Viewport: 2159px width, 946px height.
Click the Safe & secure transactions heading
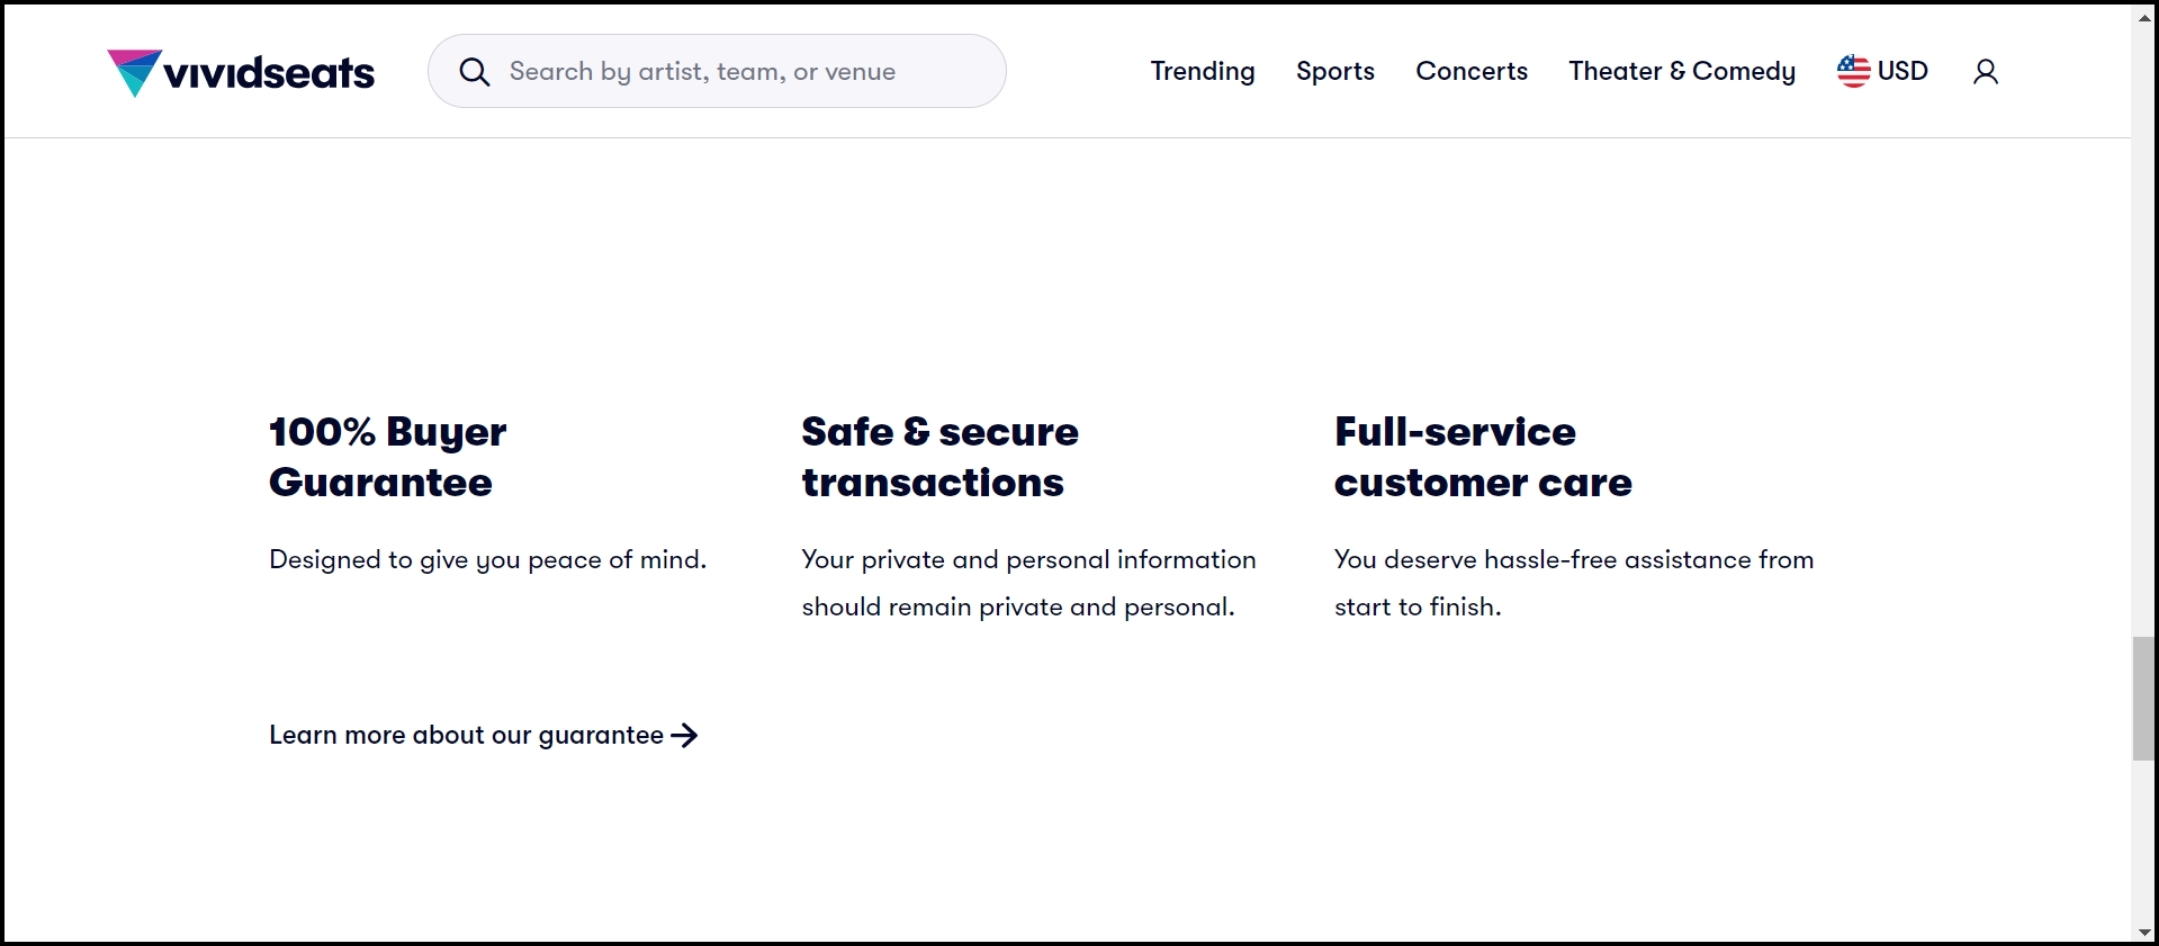click(939, 457)
